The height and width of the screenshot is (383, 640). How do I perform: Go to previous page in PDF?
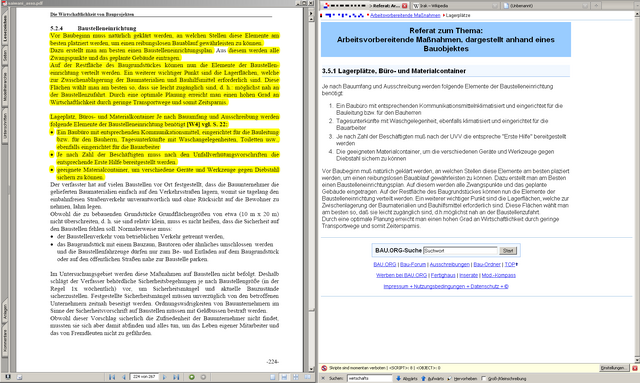click(x=124, y=377)
